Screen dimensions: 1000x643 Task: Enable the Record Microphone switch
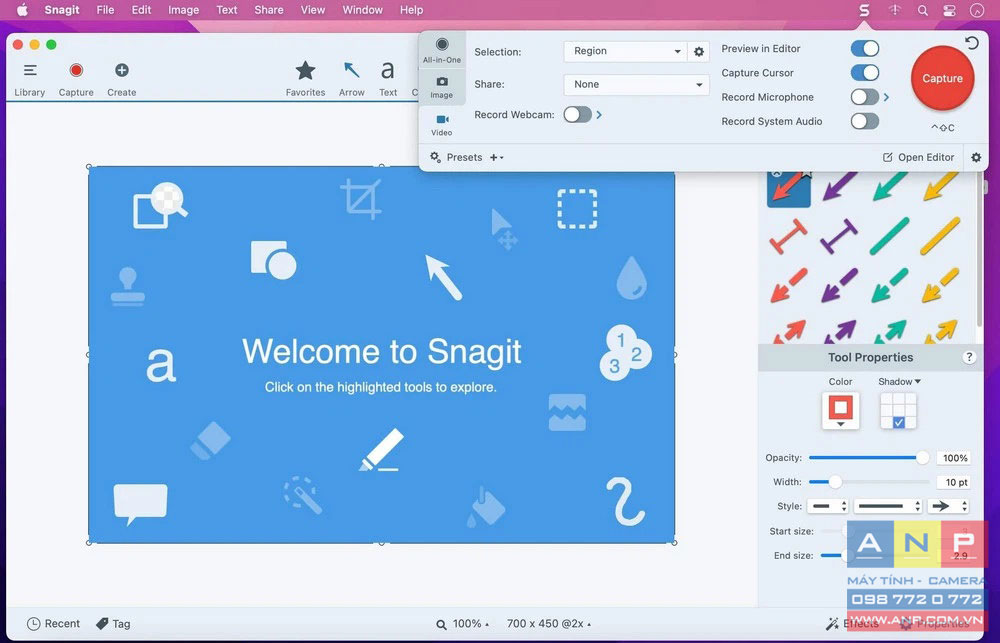(865, 97)
